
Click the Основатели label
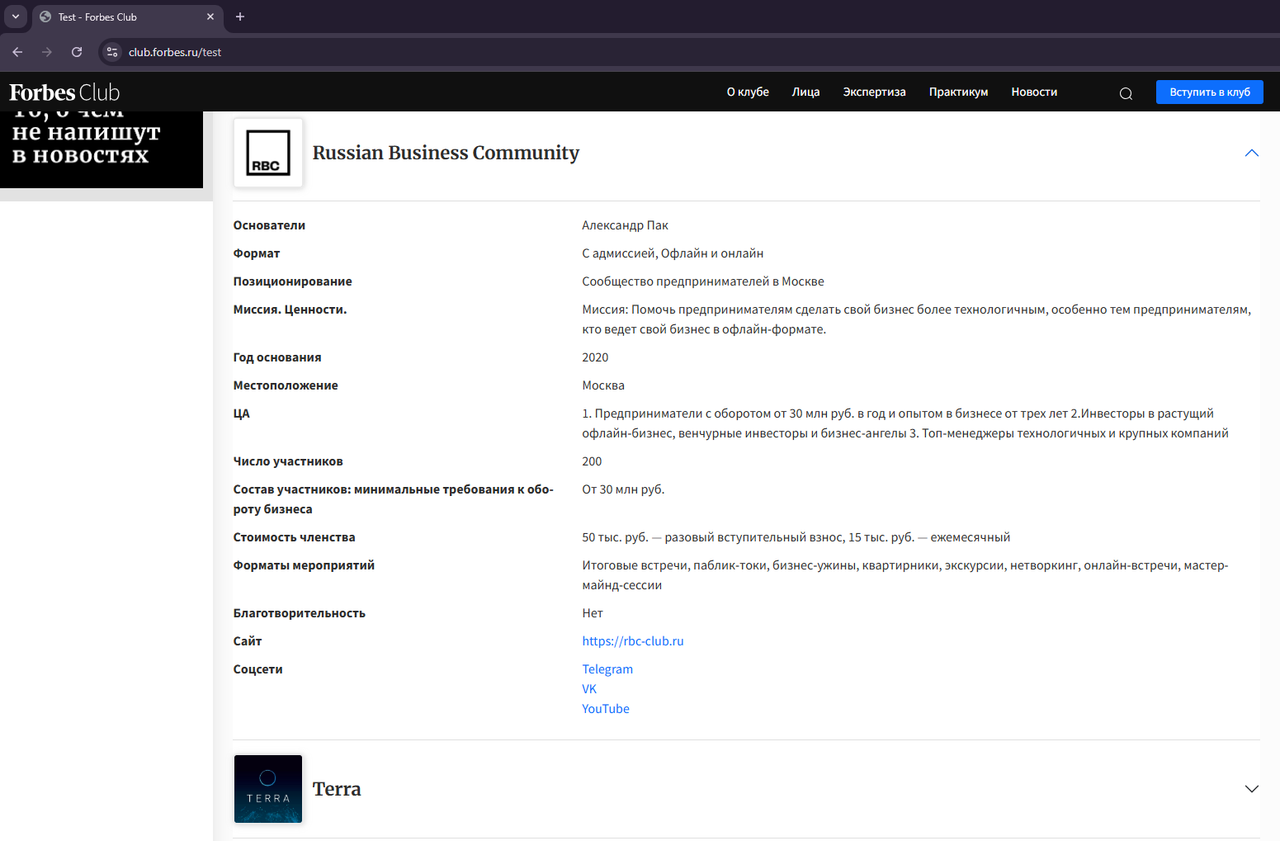(x=269, y=225)
